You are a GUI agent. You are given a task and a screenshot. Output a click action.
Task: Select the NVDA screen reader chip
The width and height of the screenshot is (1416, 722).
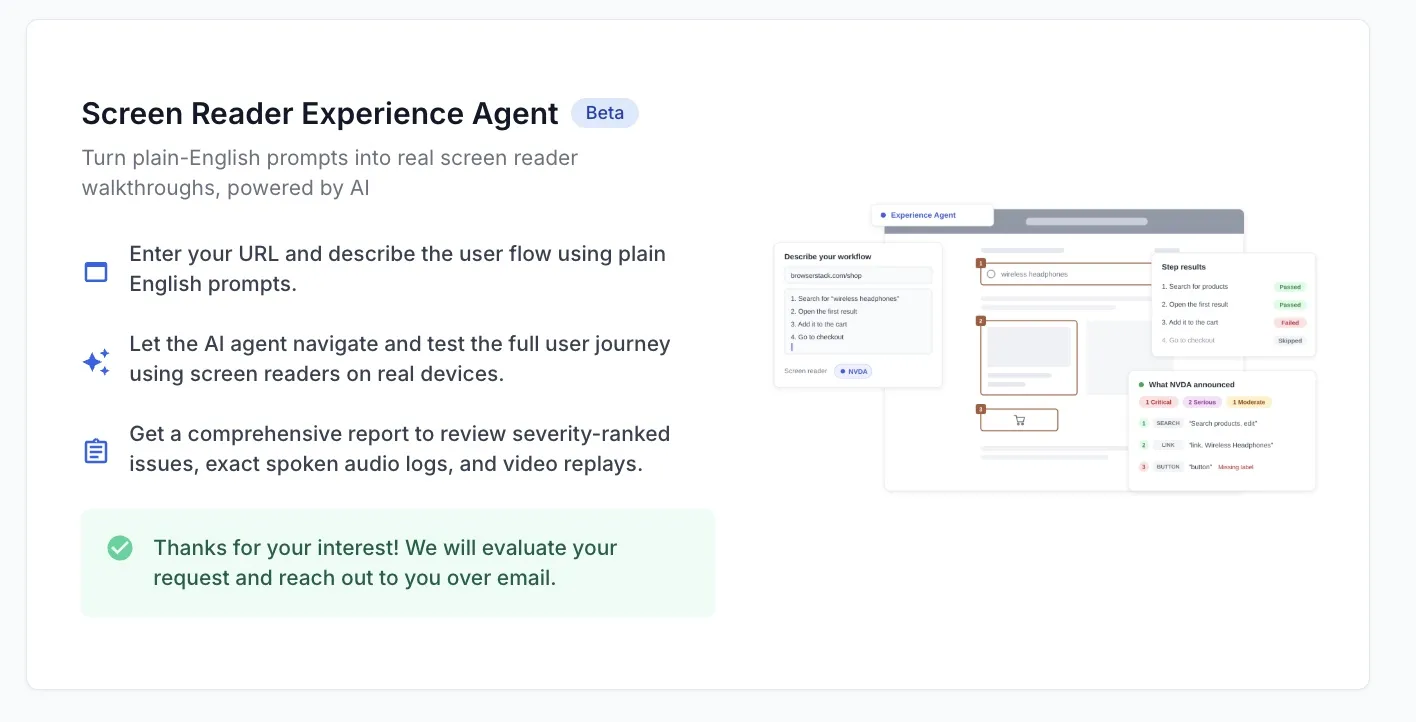click(854, 371)
